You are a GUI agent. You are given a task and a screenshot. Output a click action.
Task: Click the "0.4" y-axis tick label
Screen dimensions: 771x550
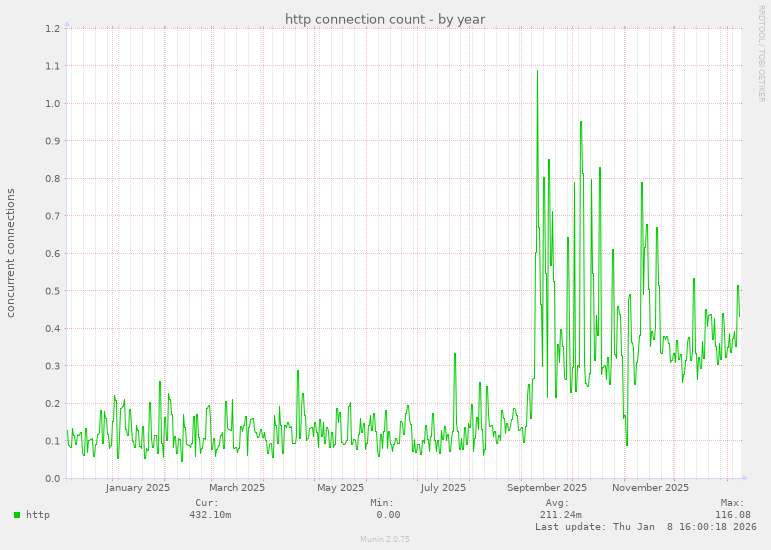[53, 328]
